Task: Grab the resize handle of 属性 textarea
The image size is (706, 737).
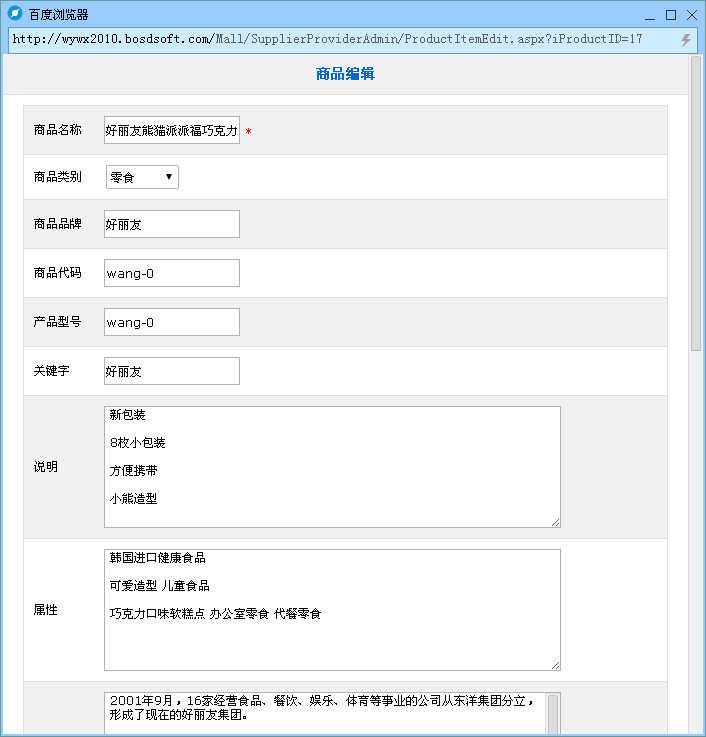Action: tap(556, 666)
